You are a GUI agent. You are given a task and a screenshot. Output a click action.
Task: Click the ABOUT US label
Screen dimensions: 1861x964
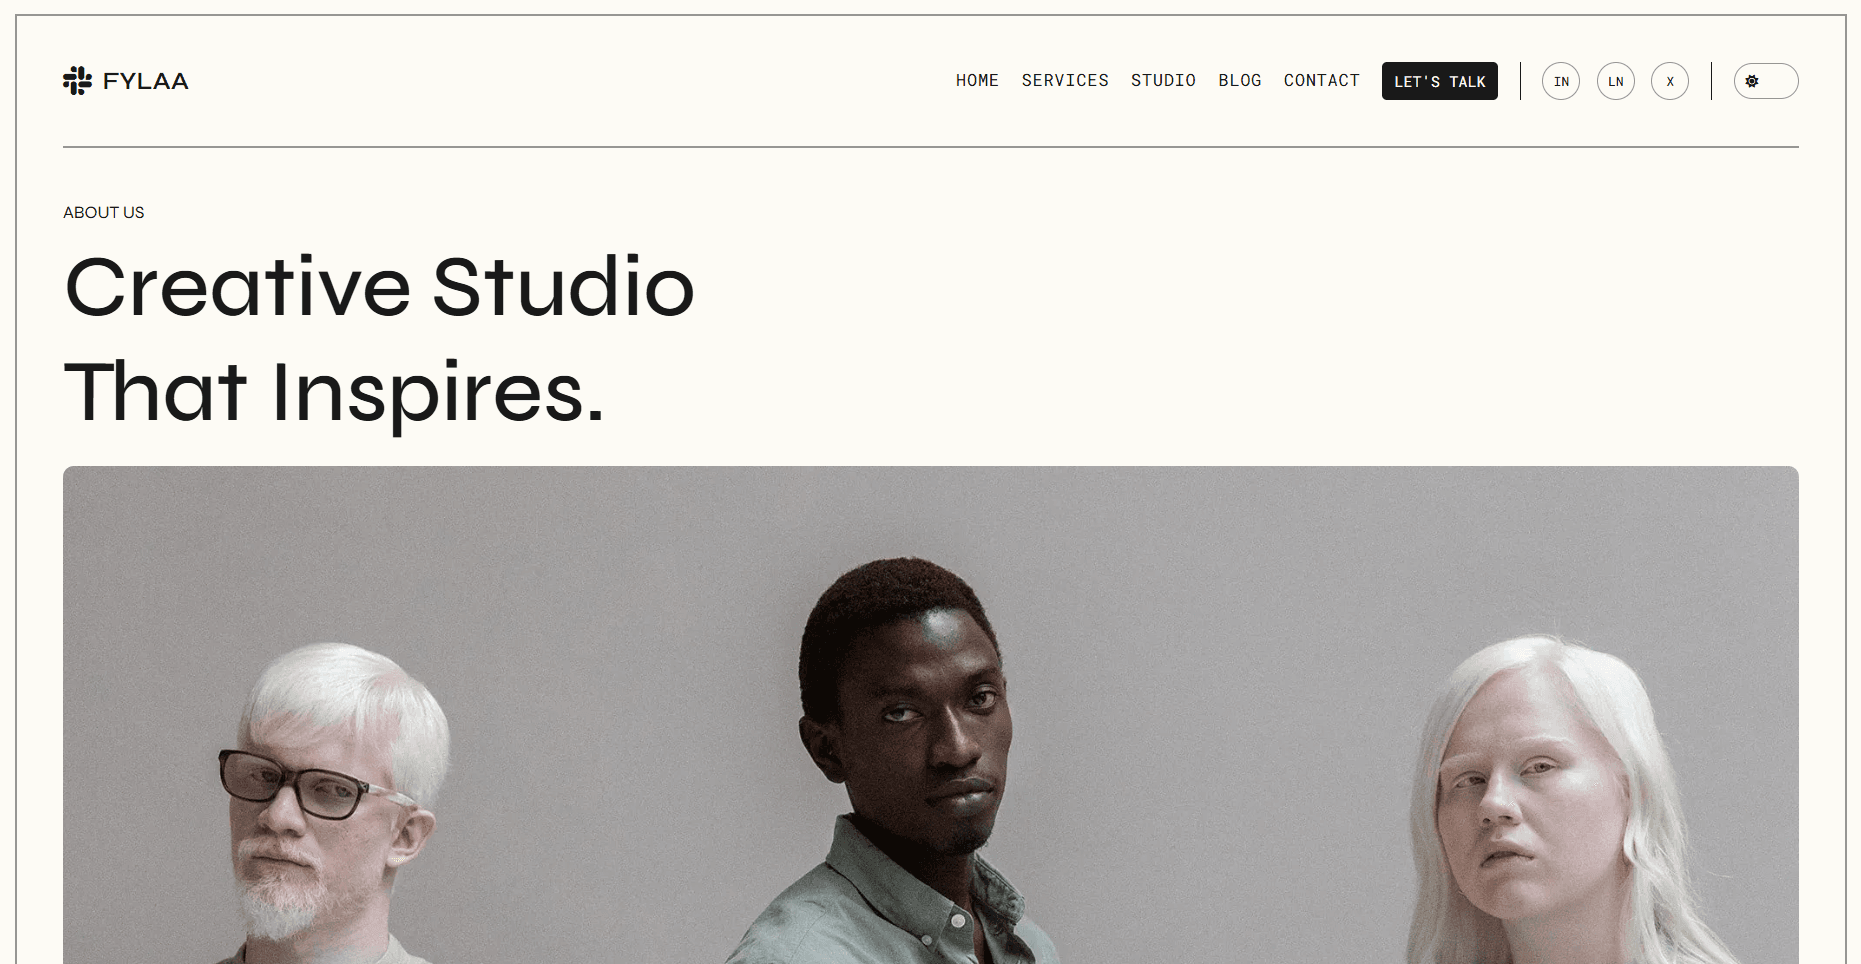coord(104,212)
